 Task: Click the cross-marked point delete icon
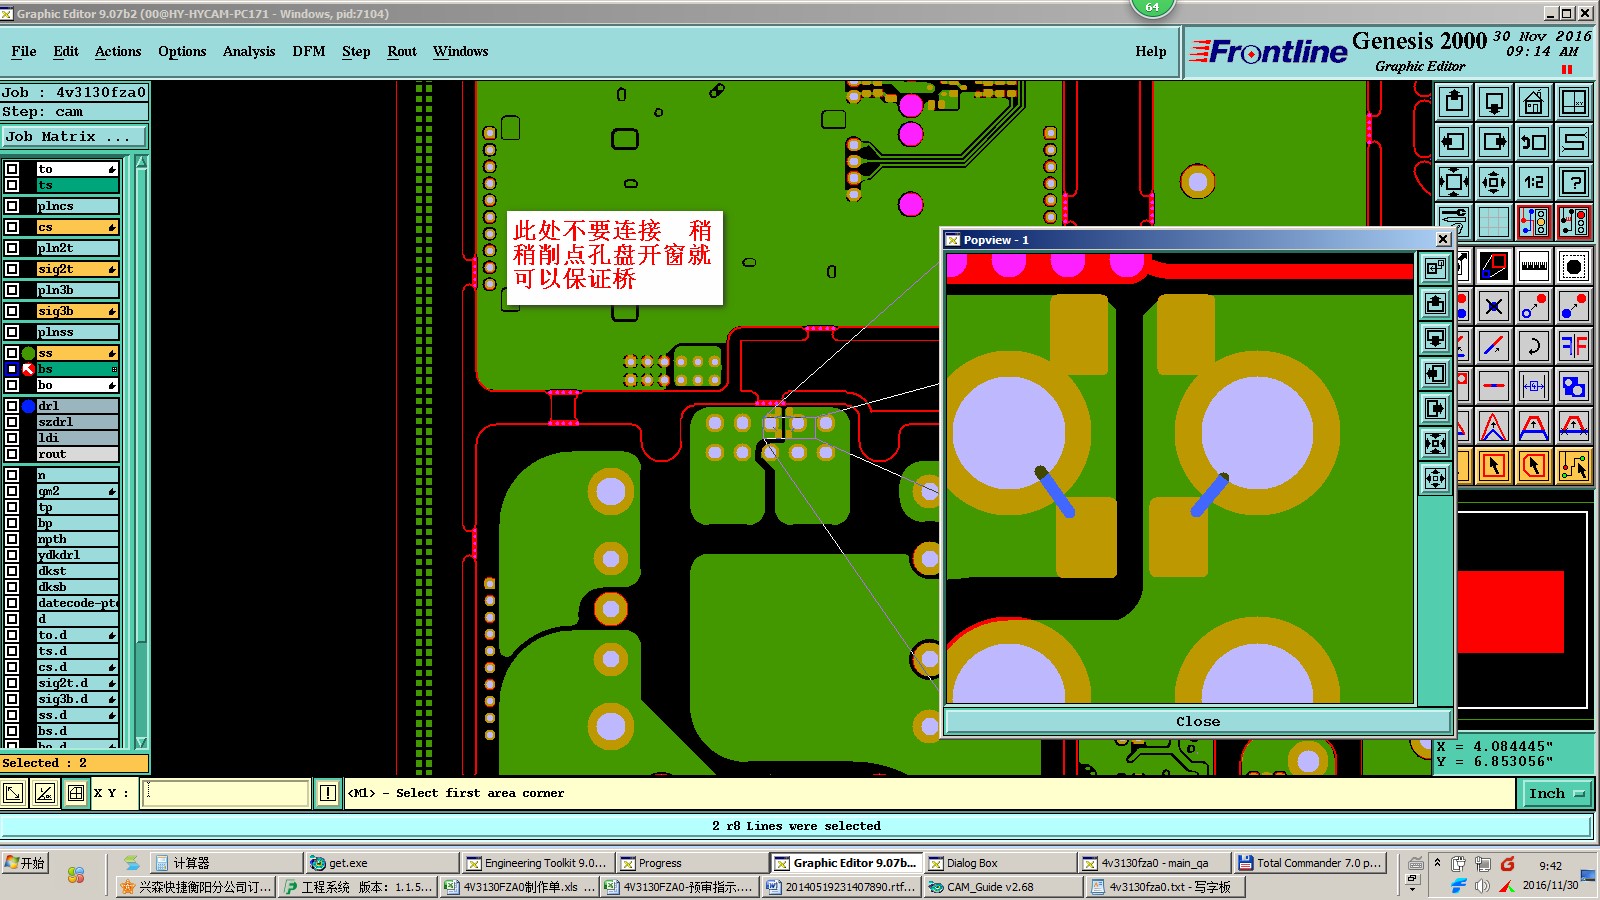coord(1494,306)
